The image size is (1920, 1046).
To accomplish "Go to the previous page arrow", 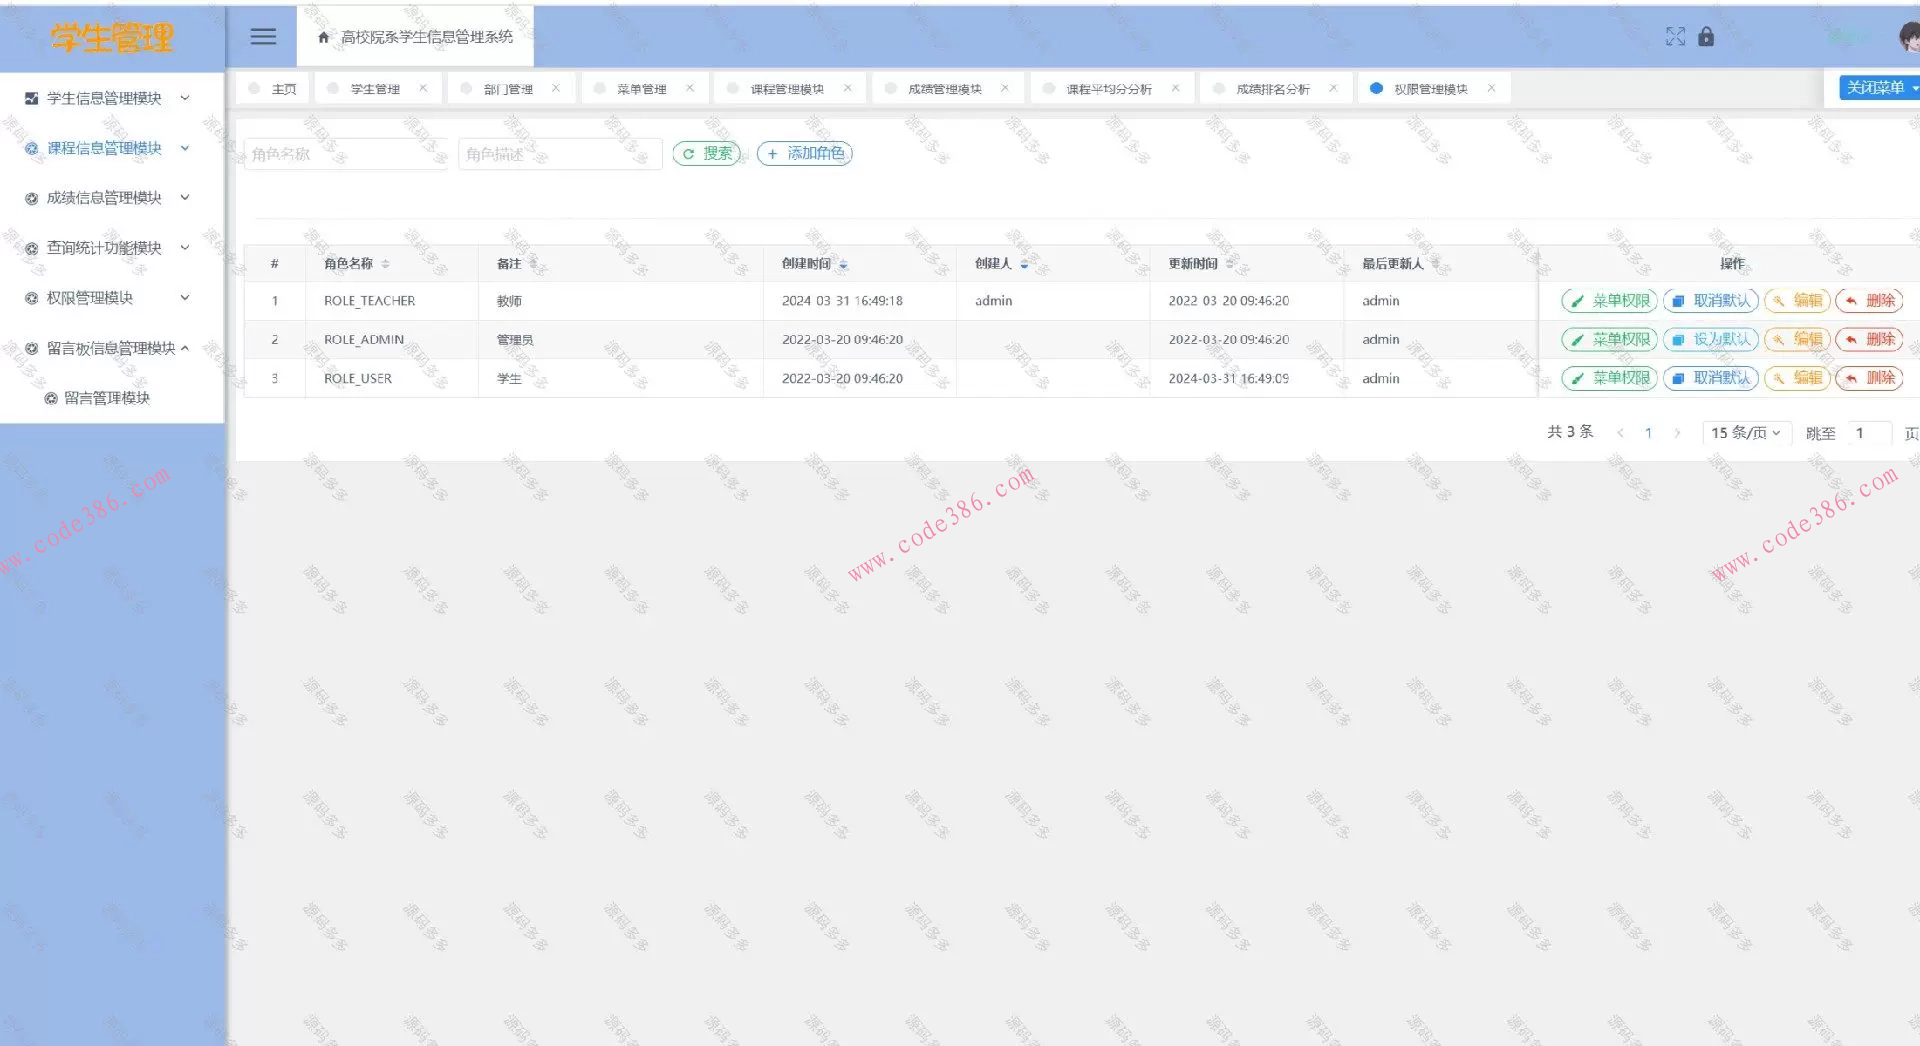I will 1620,433.
